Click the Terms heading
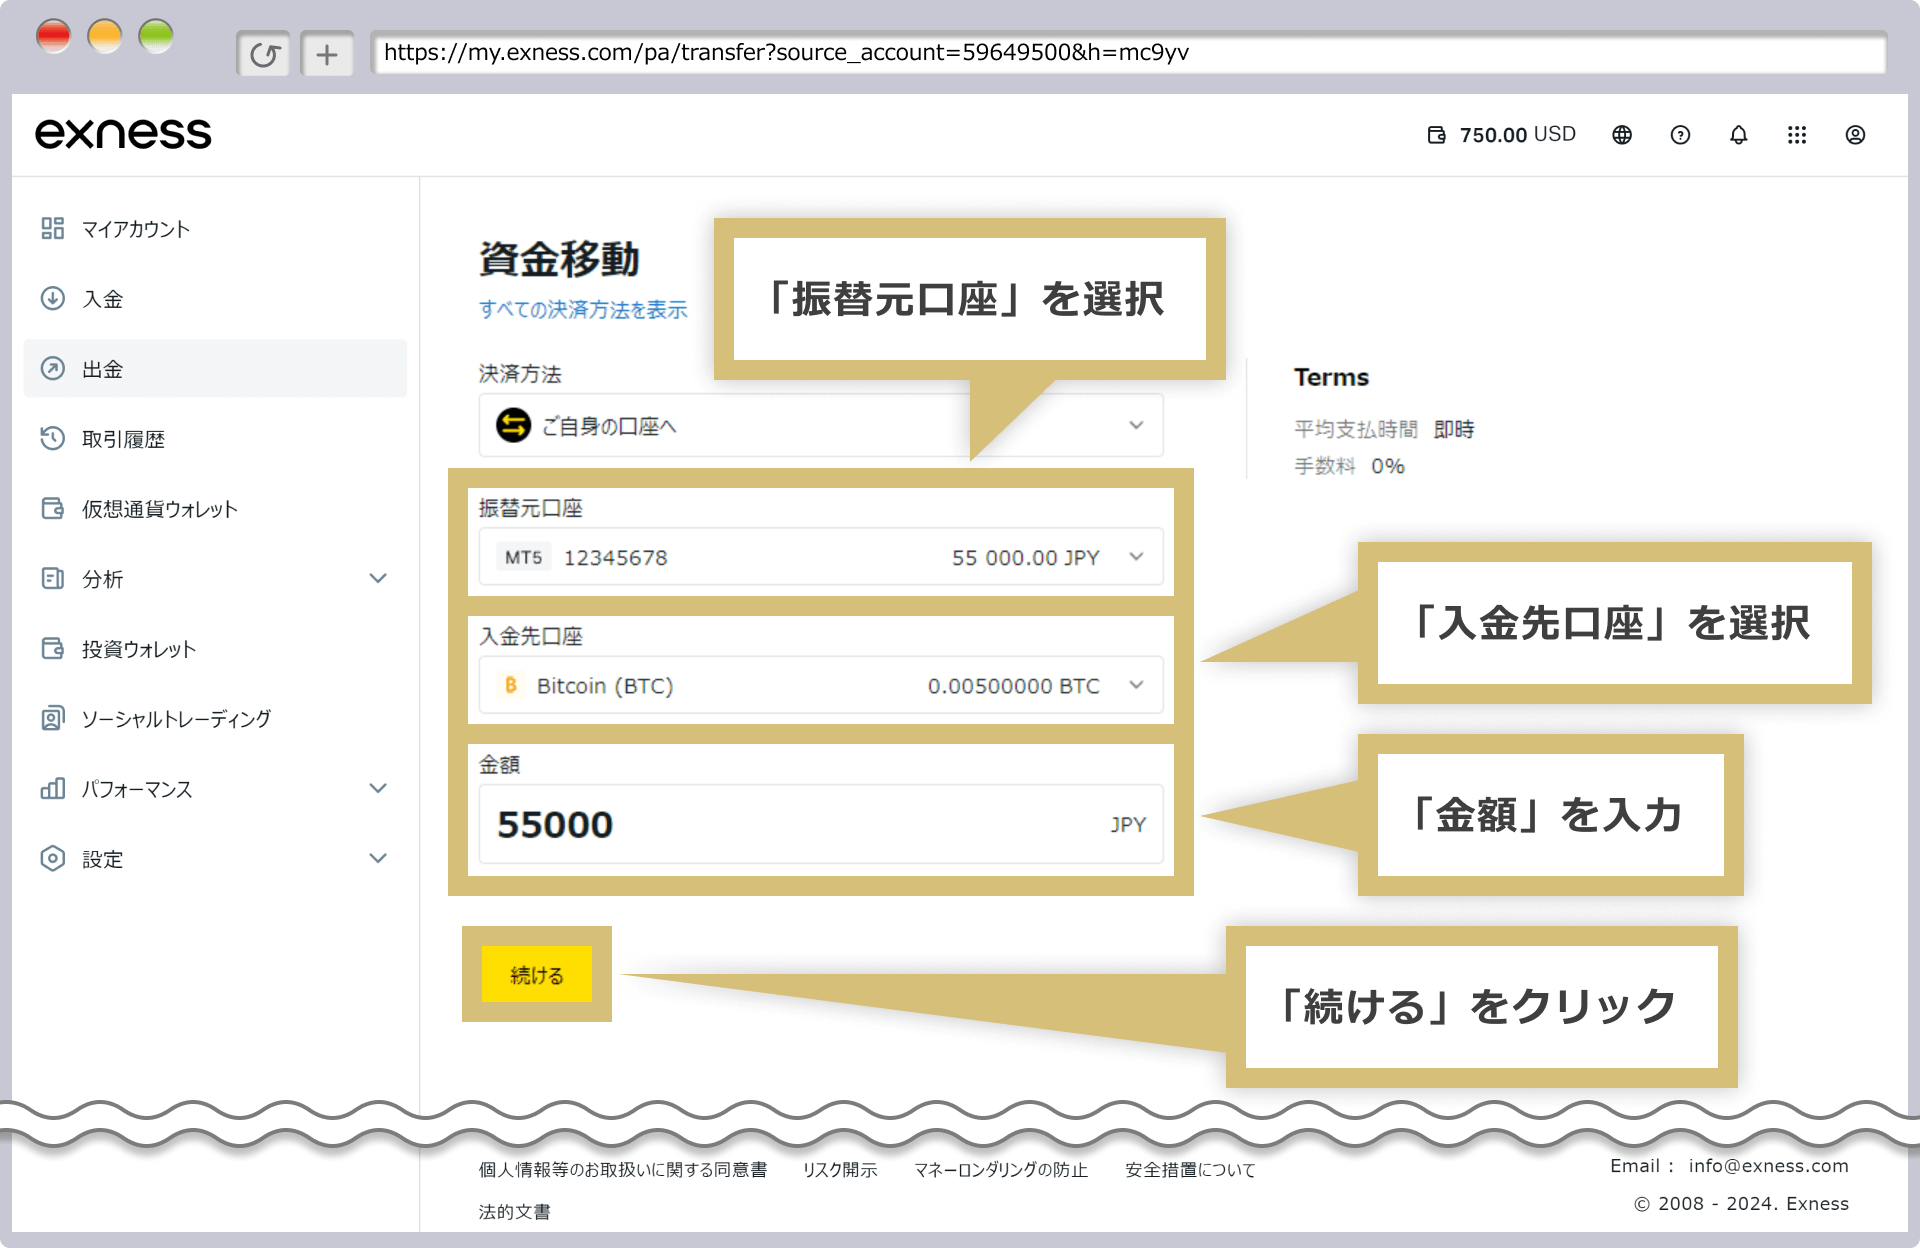Image resolution: width=1920 pixels, height=1248 pixels. 1331,377
